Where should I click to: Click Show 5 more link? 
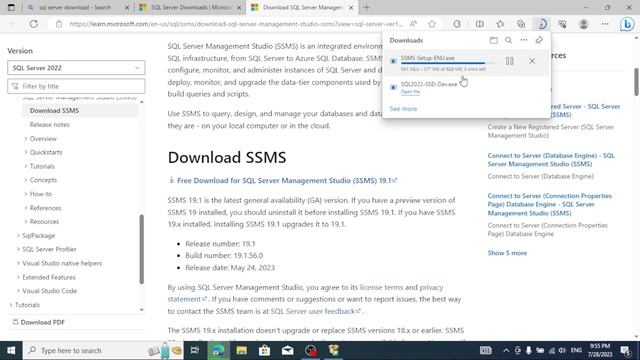[x=507, y=253]
